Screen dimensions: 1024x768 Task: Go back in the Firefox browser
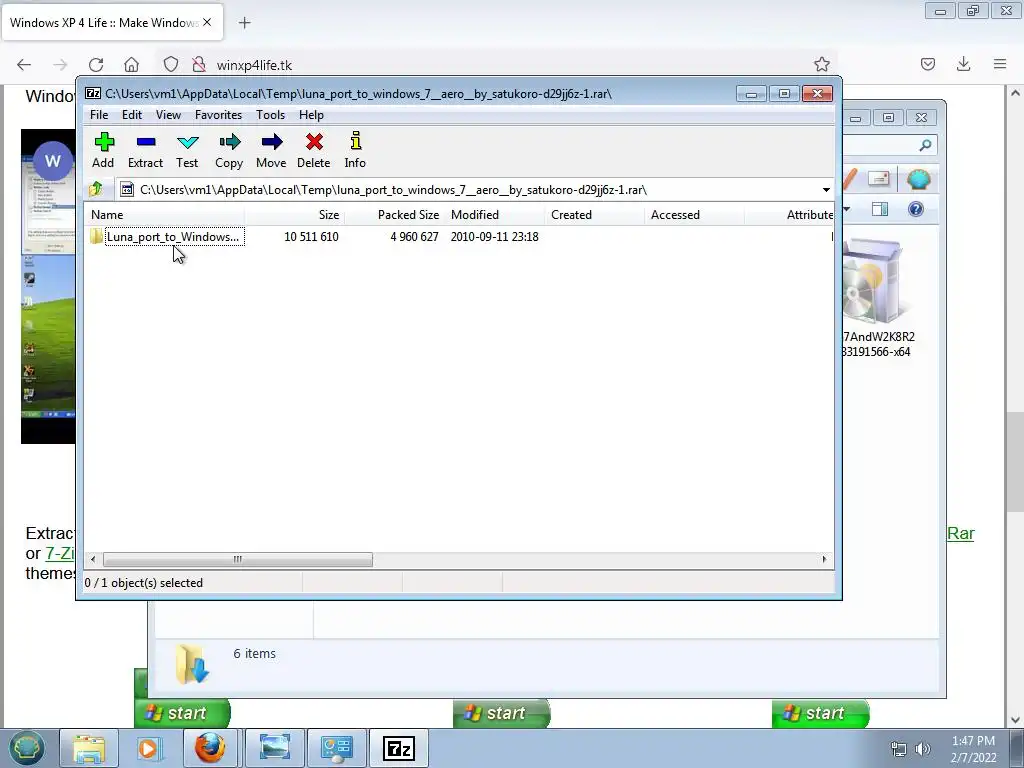(24, 65)
